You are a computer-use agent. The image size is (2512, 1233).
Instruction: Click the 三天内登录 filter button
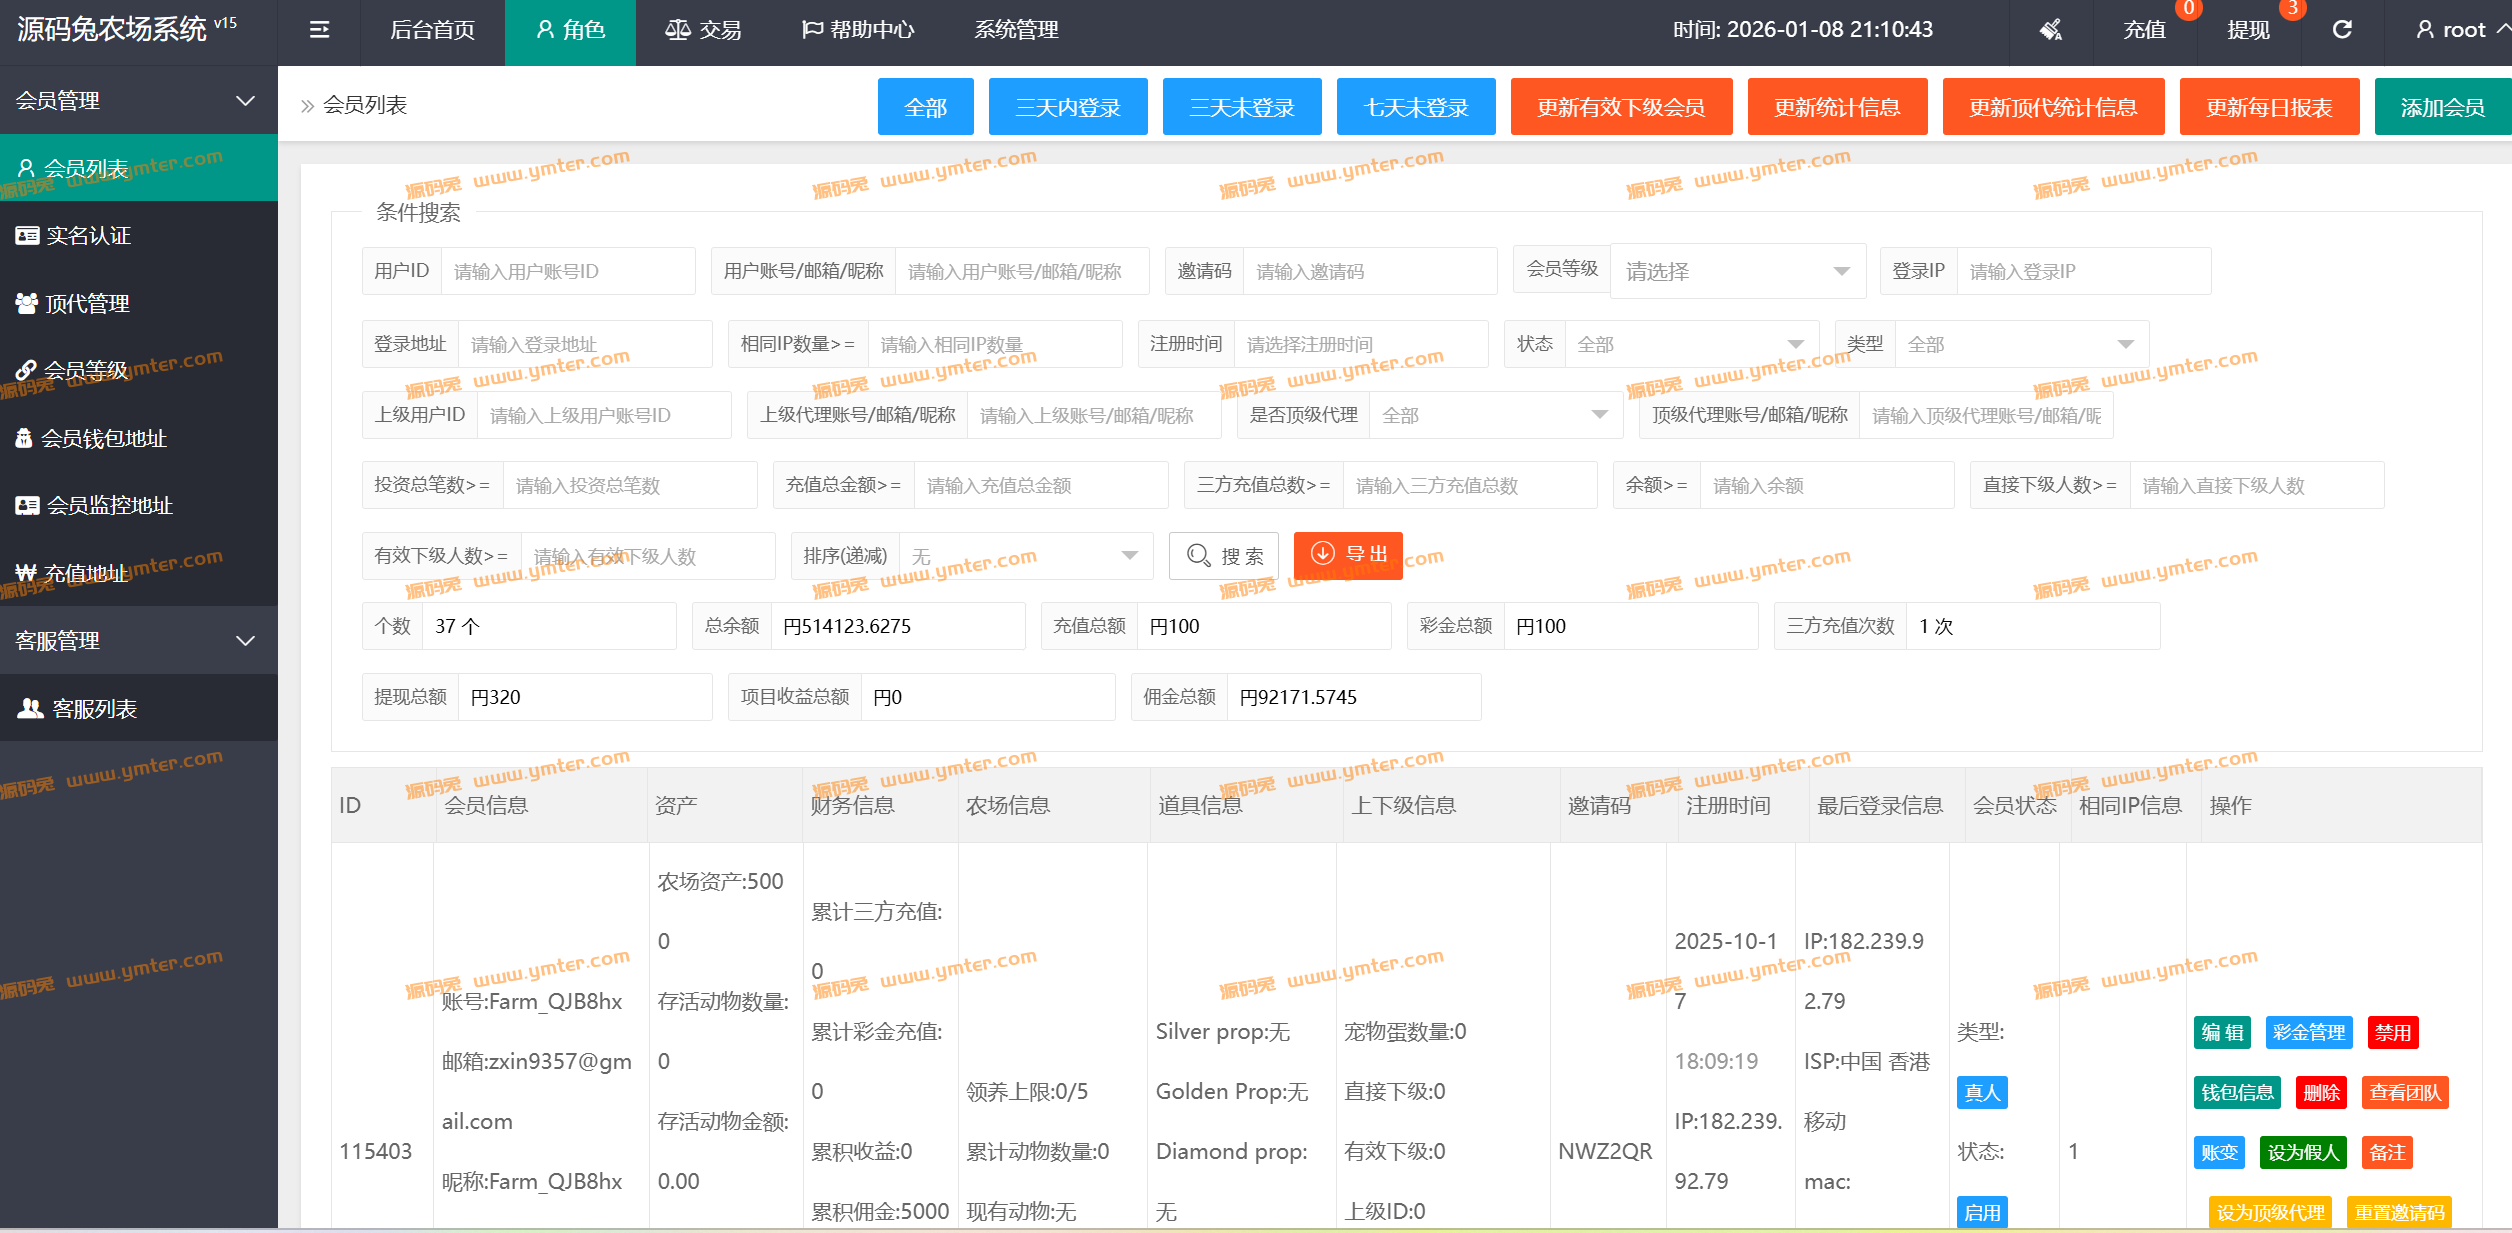tap(1067, 107)
